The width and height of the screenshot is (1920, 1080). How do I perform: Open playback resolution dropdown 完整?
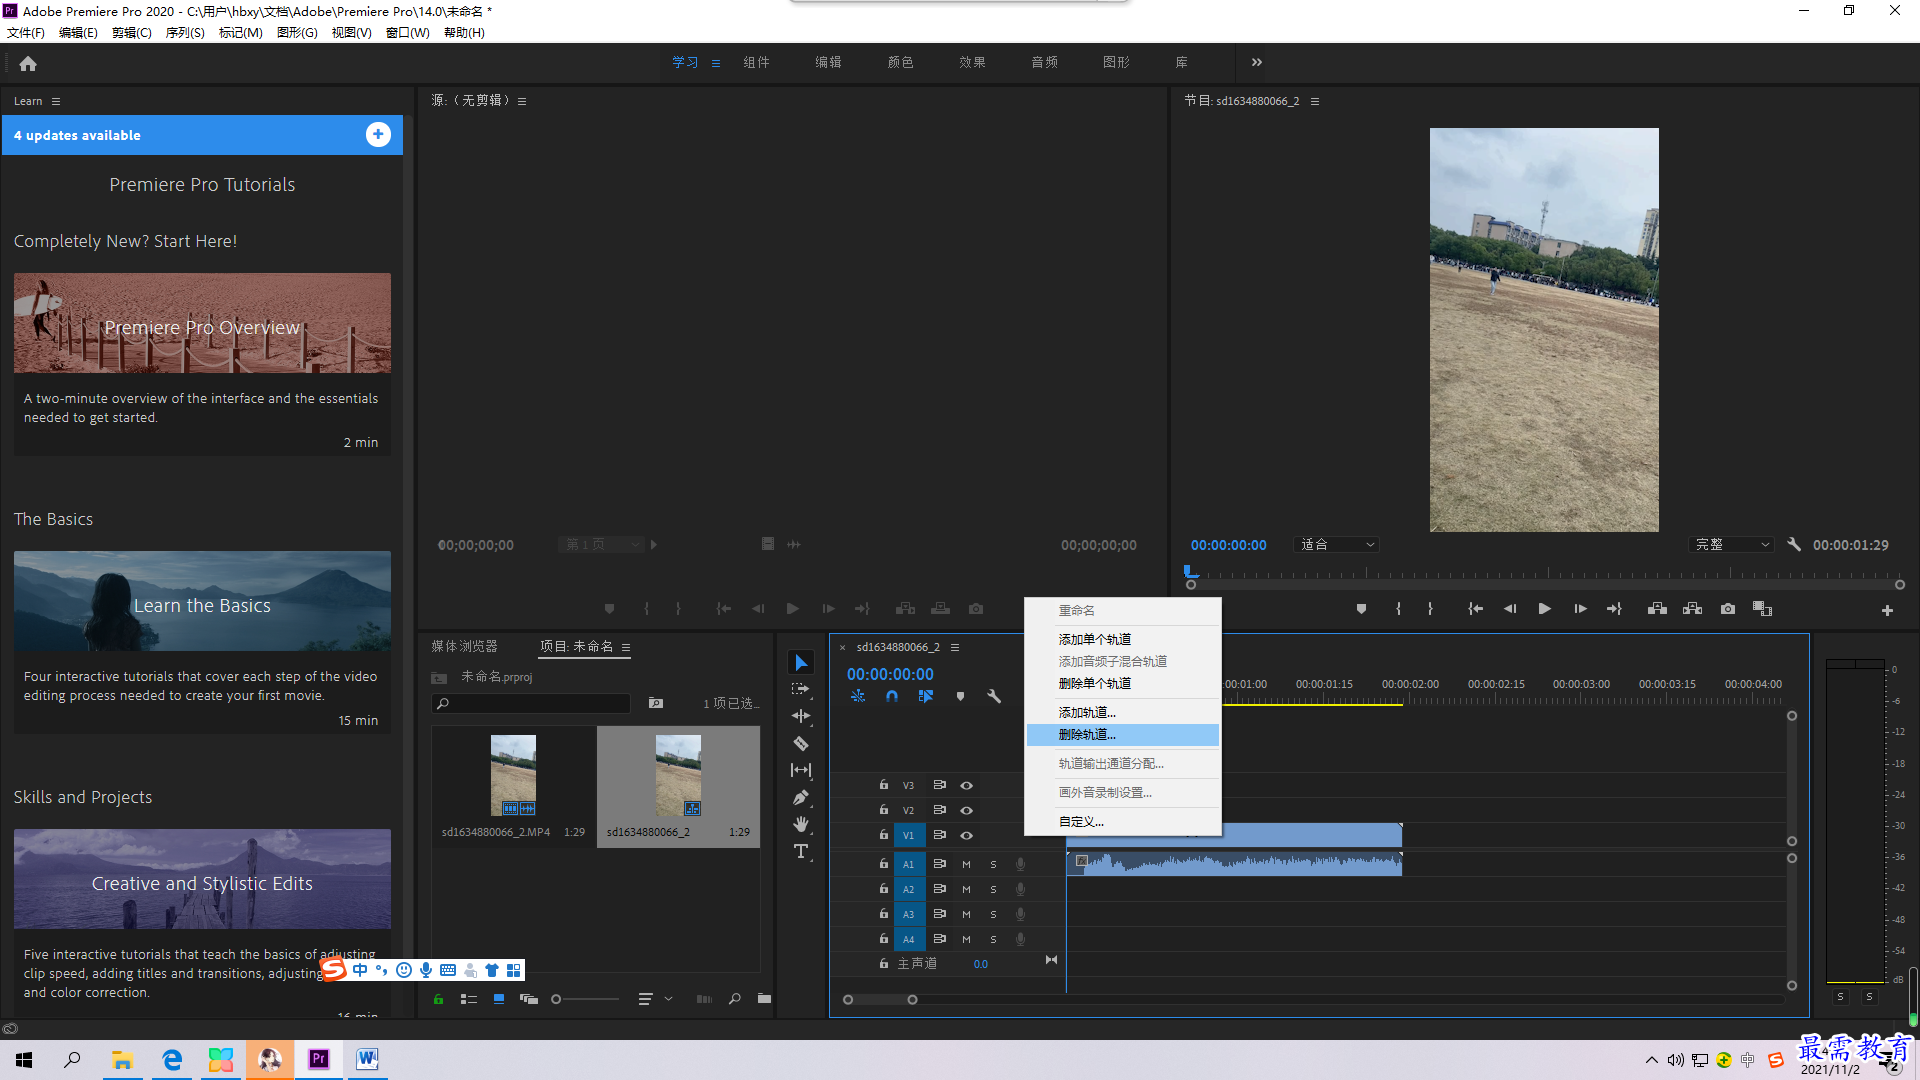(1733, 545)
